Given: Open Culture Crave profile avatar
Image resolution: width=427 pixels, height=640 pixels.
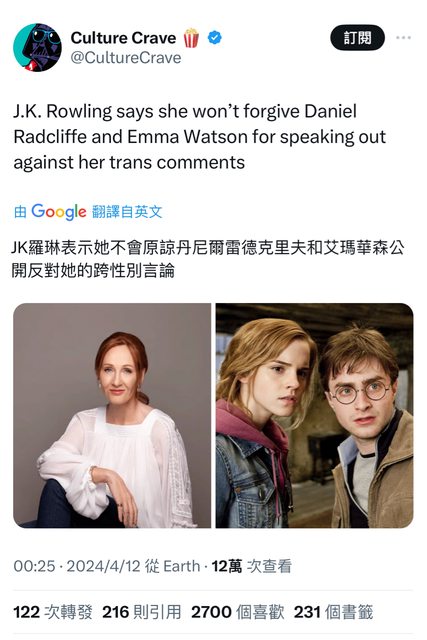Looking at the screenshot, I should point(38,47).
